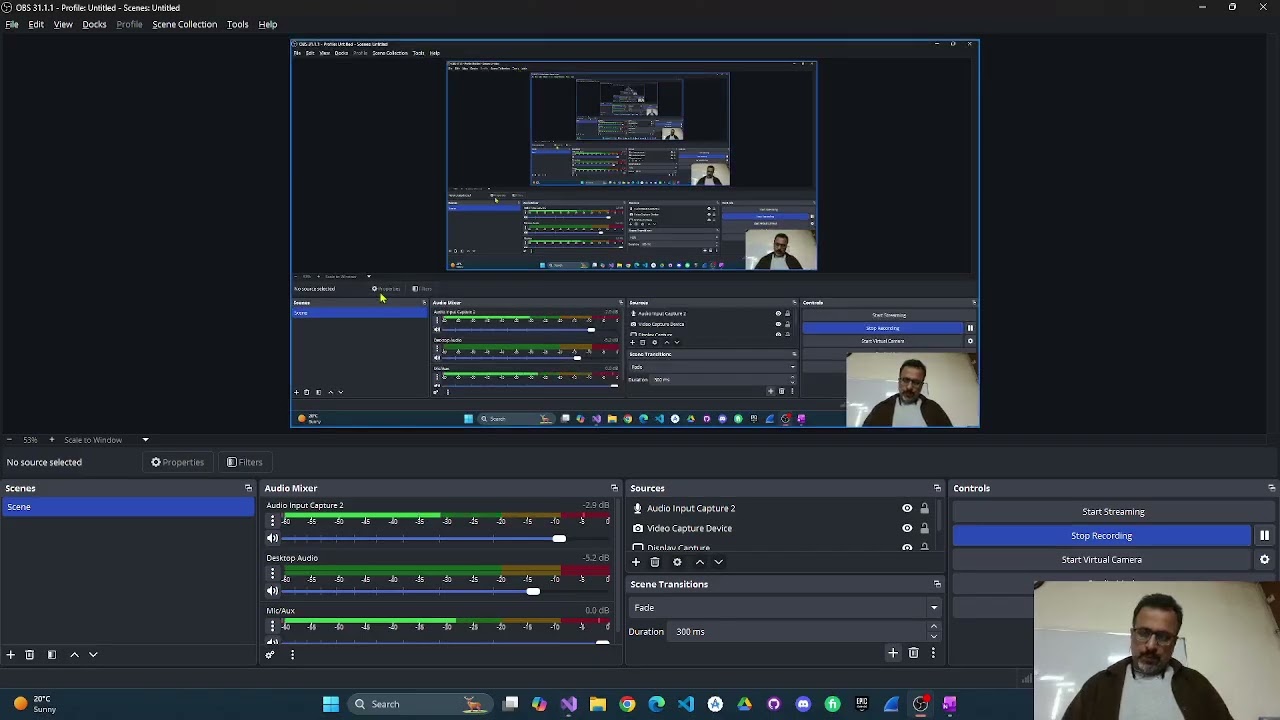Open the Help menu
This screenshot has width=1280, height=720.
coord(268,24)
